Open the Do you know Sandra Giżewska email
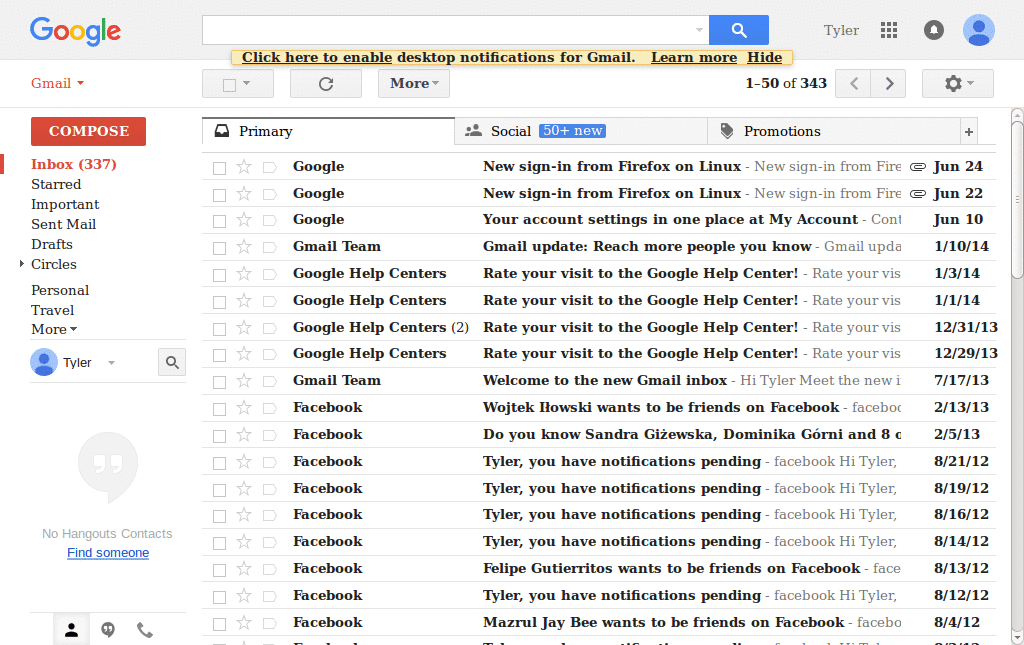 [598, 435]
